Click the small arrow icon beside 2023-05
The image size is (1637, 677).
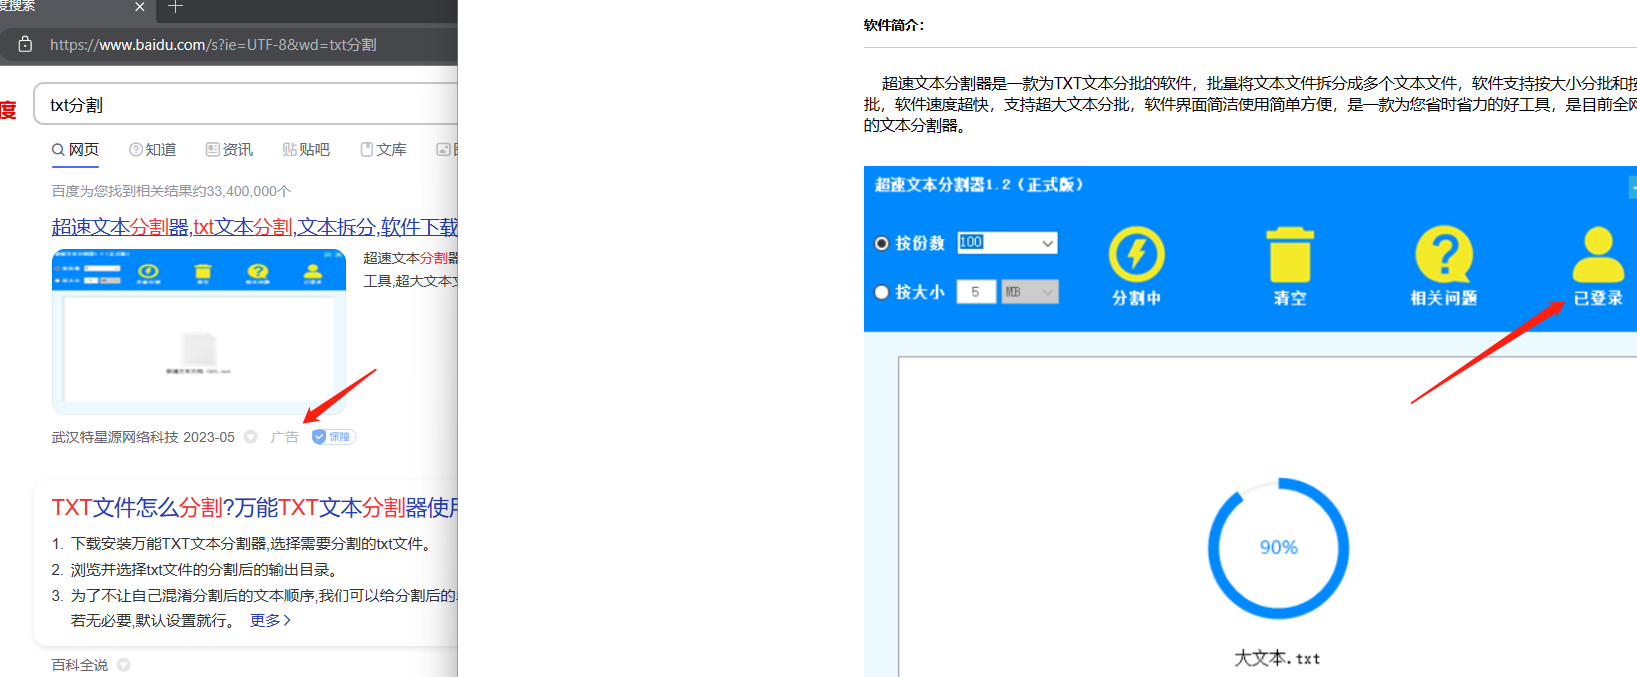(251, 437)
